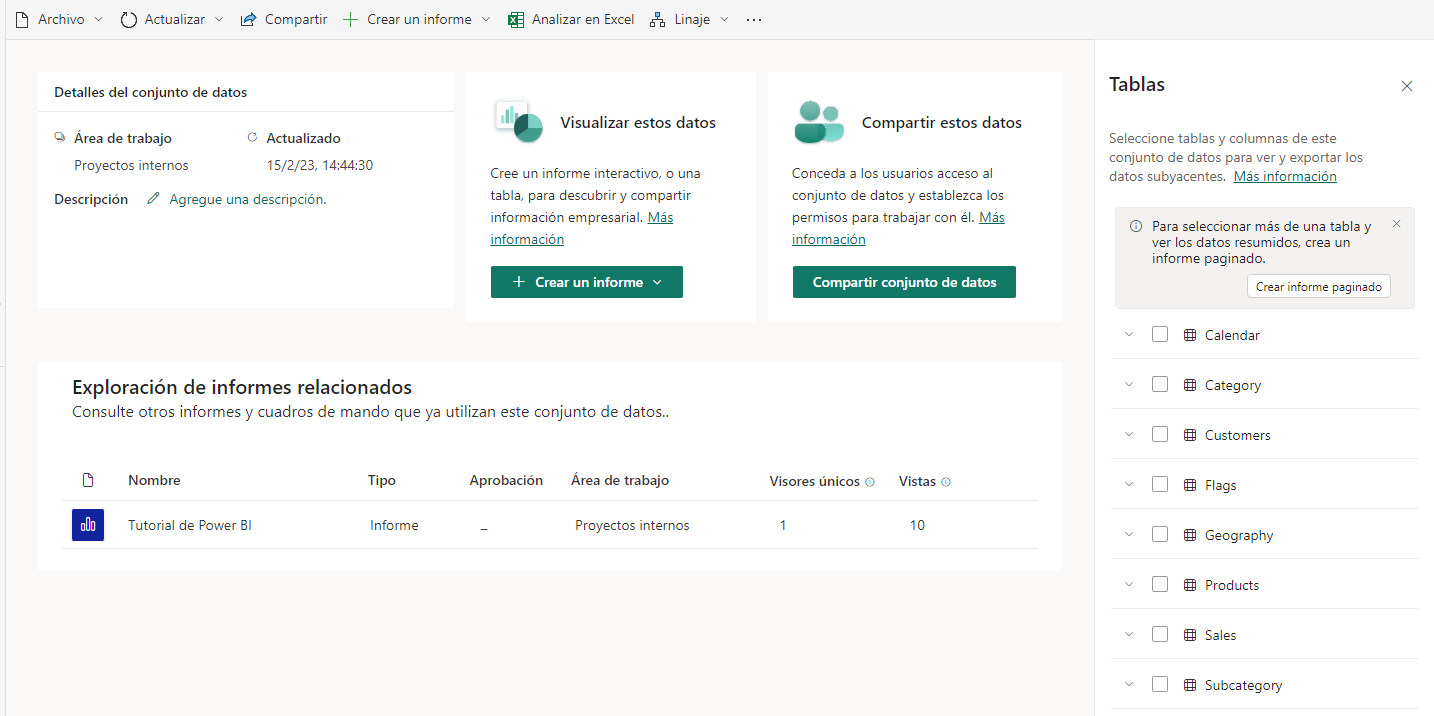Click the Crear informe paginado button
Screen dimensions: 1434x716
[1318, 287]
